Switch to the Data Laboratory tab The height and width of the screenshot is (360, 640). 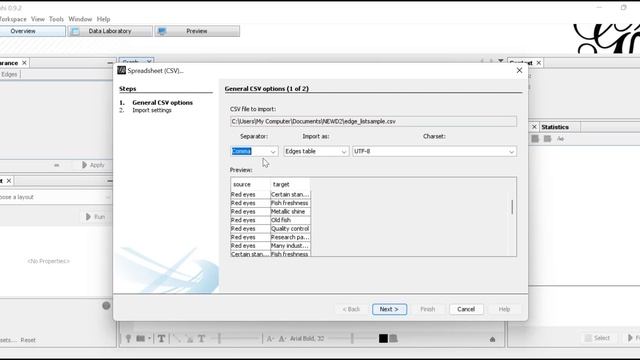coord(110,31)
